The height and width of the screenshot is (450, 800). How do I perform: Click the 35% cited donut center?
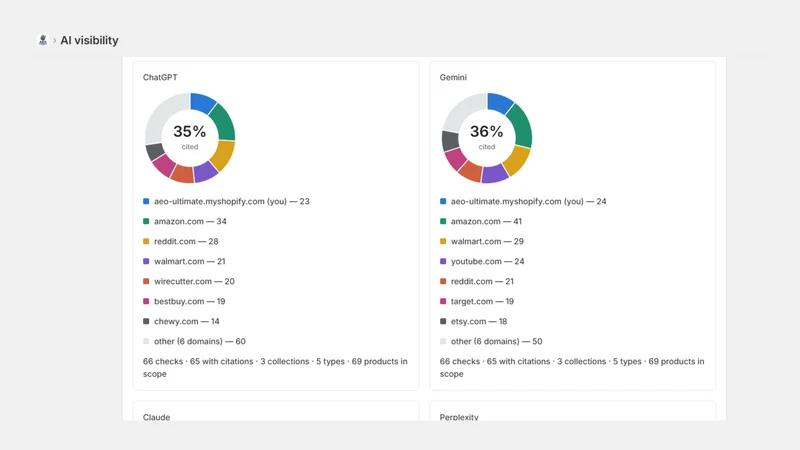click(x=190, y=137)
